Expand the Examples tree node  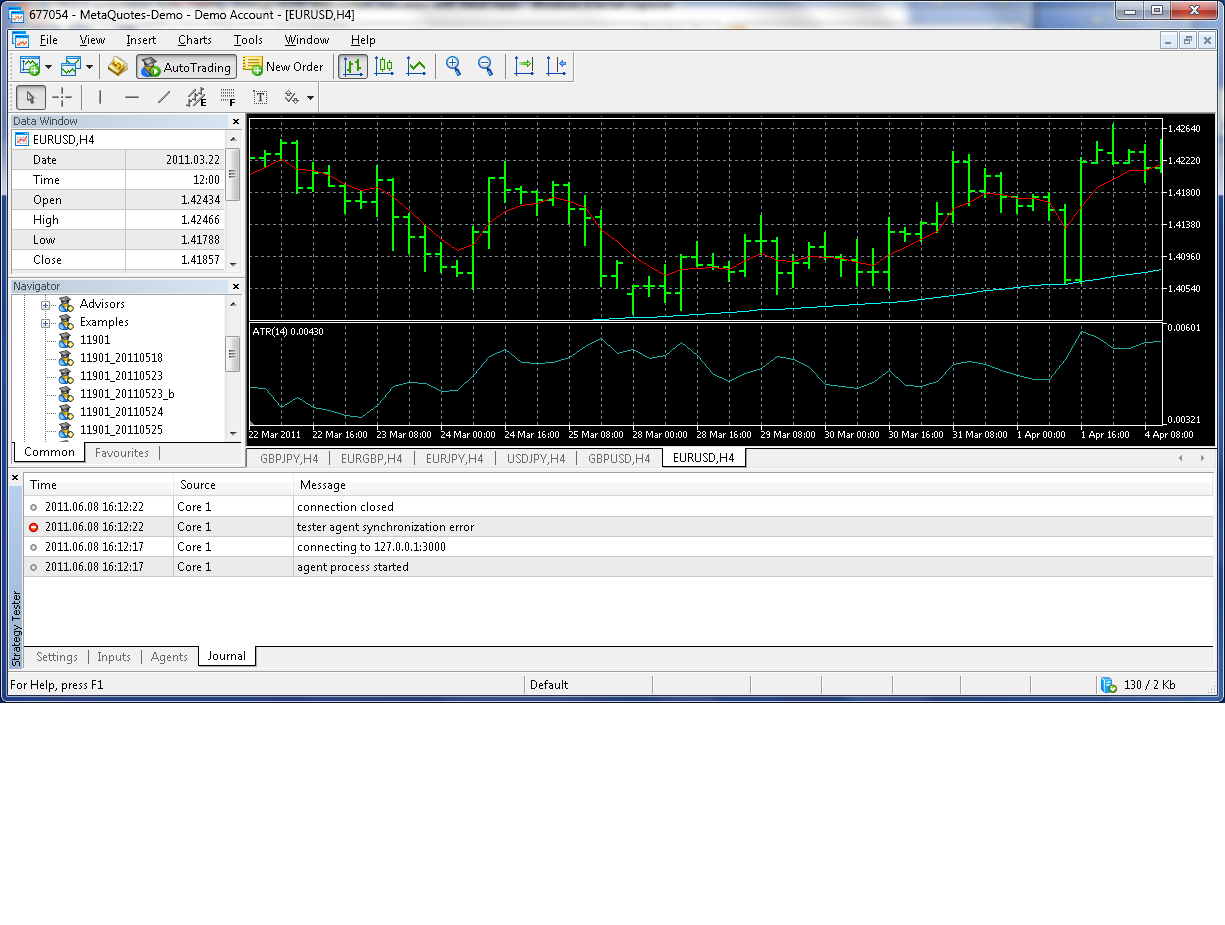[x=45, y=322]
